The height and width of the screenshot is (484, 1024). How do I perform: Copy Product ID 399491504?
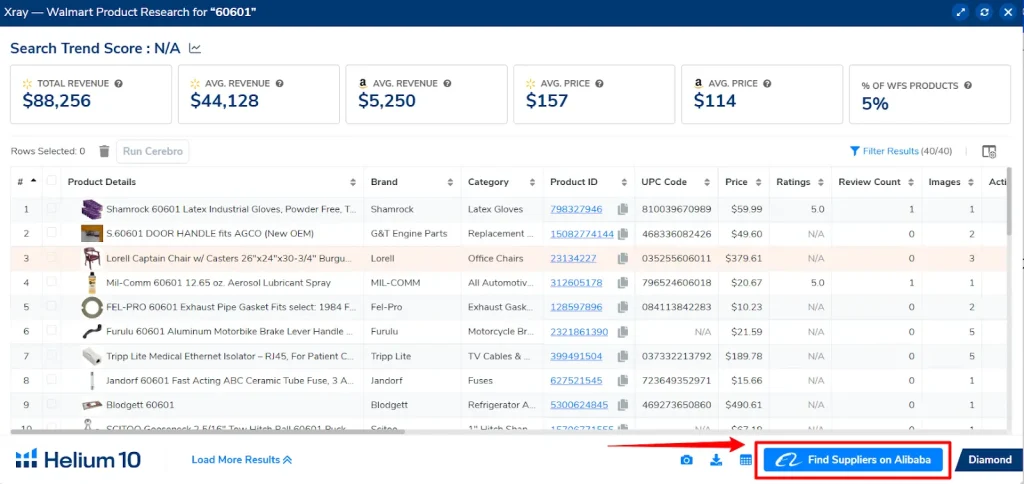pyautogui.click(x=623, y=356)
